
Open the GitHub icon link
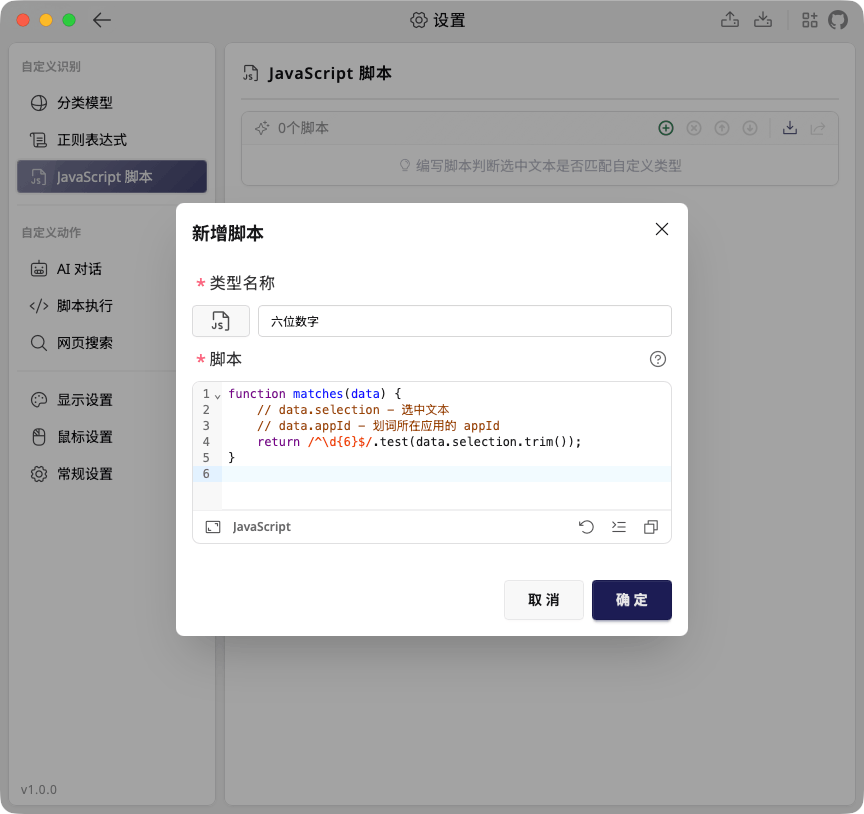[x=838, y=20]
